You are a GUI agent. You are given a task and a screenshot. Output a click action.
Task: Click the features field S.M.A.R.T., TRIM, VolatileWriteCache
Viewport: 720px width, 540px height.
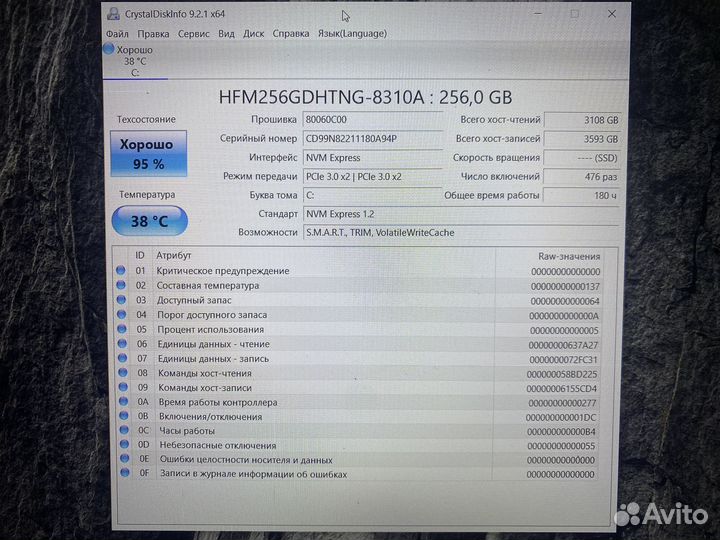[461, 233]
